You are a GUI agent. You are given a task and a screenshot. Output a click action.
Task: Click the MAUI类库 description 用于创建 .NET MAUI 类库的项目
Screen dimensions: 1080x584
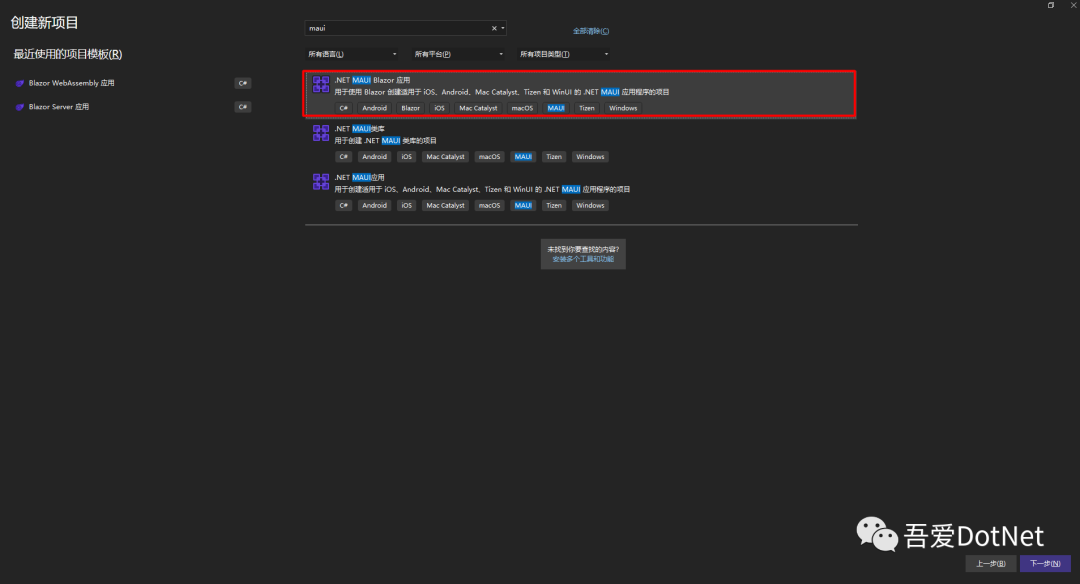386,140
